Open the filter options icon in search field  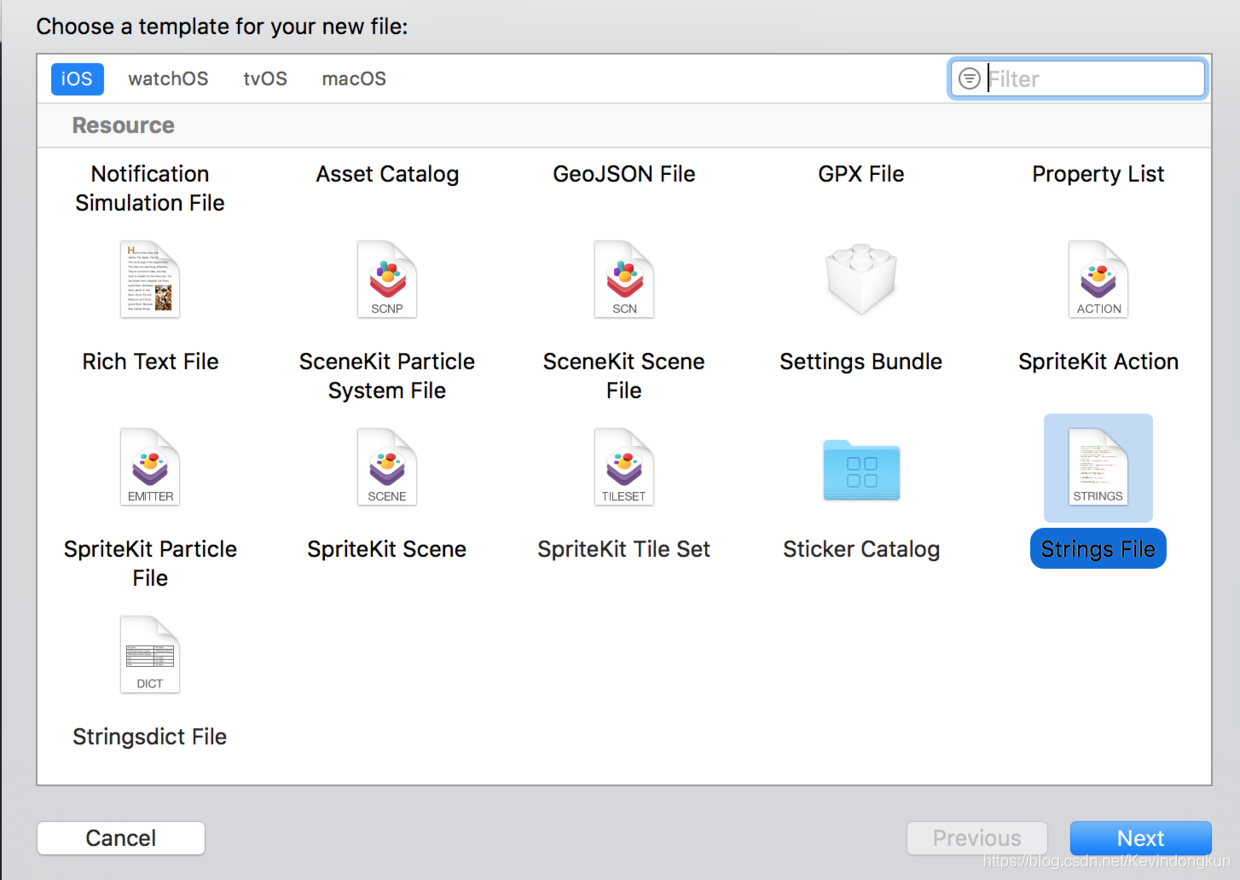[969, 79]
